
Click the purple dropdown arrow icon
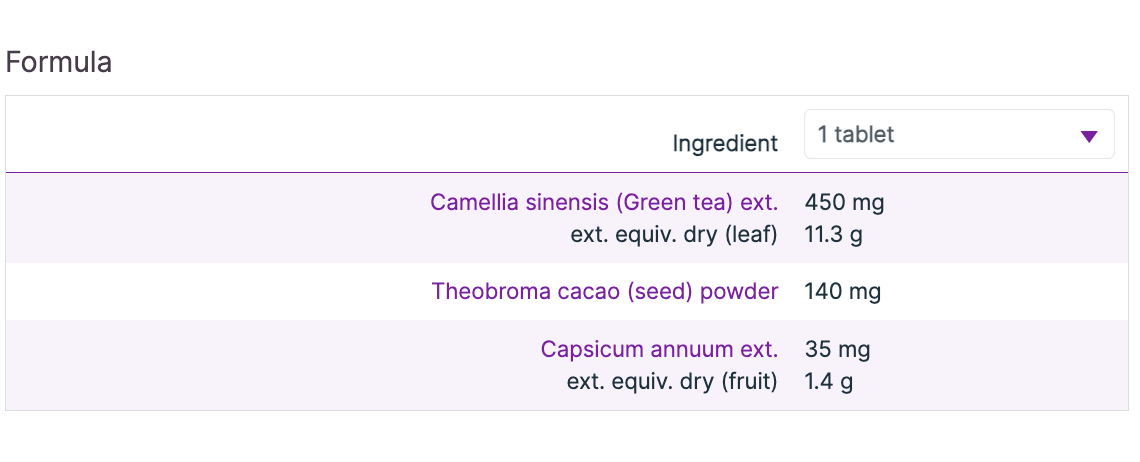click(x=1089, y=136)
